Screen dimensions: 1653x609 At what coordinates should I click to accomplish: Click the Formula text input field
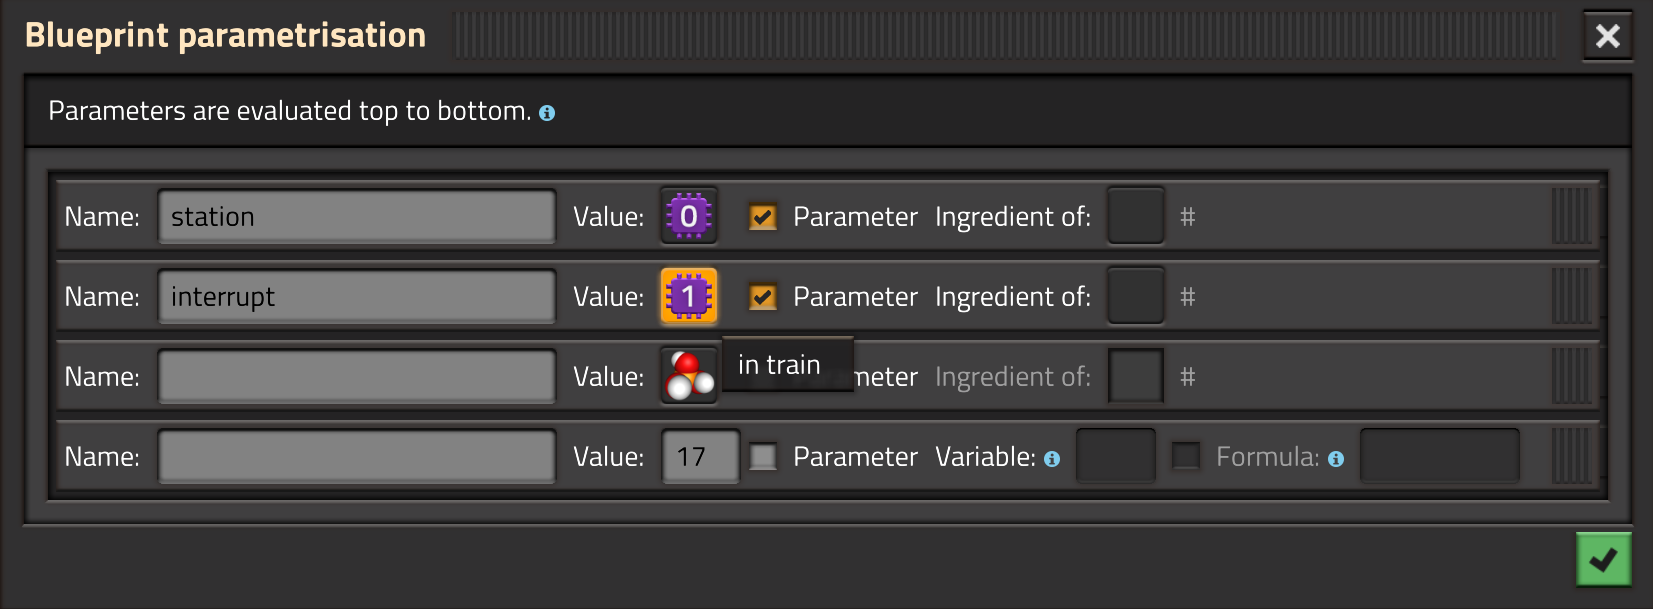1440,456
